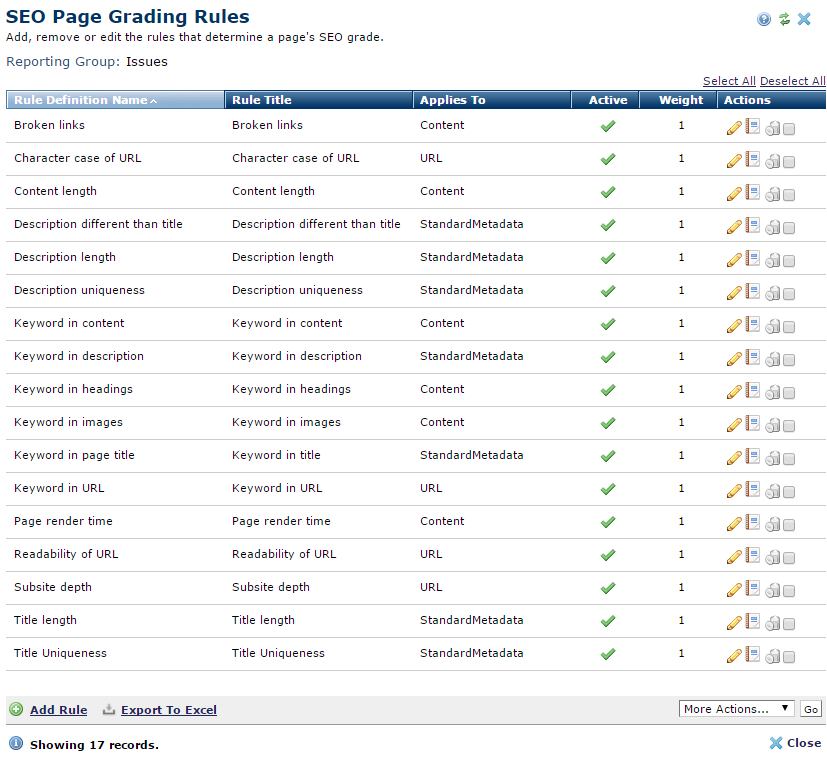Edit the Character case of URL rule

pyautogui.click(x=734, y=161)
